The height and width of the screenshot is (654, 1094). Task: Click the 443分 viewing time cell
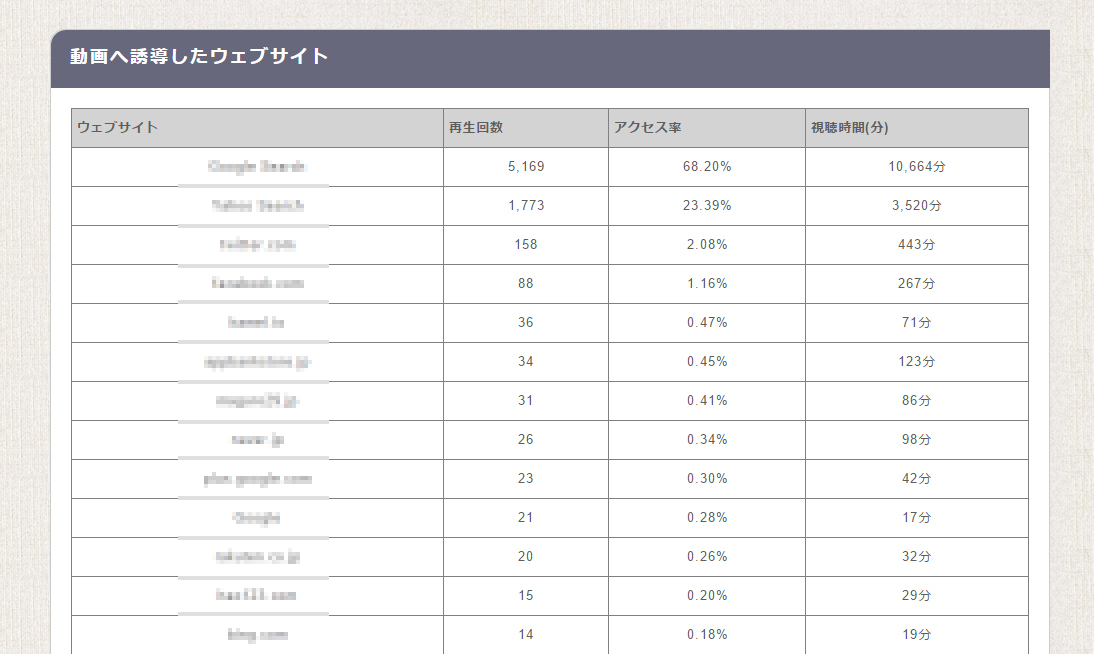click(x=917, y=245)
